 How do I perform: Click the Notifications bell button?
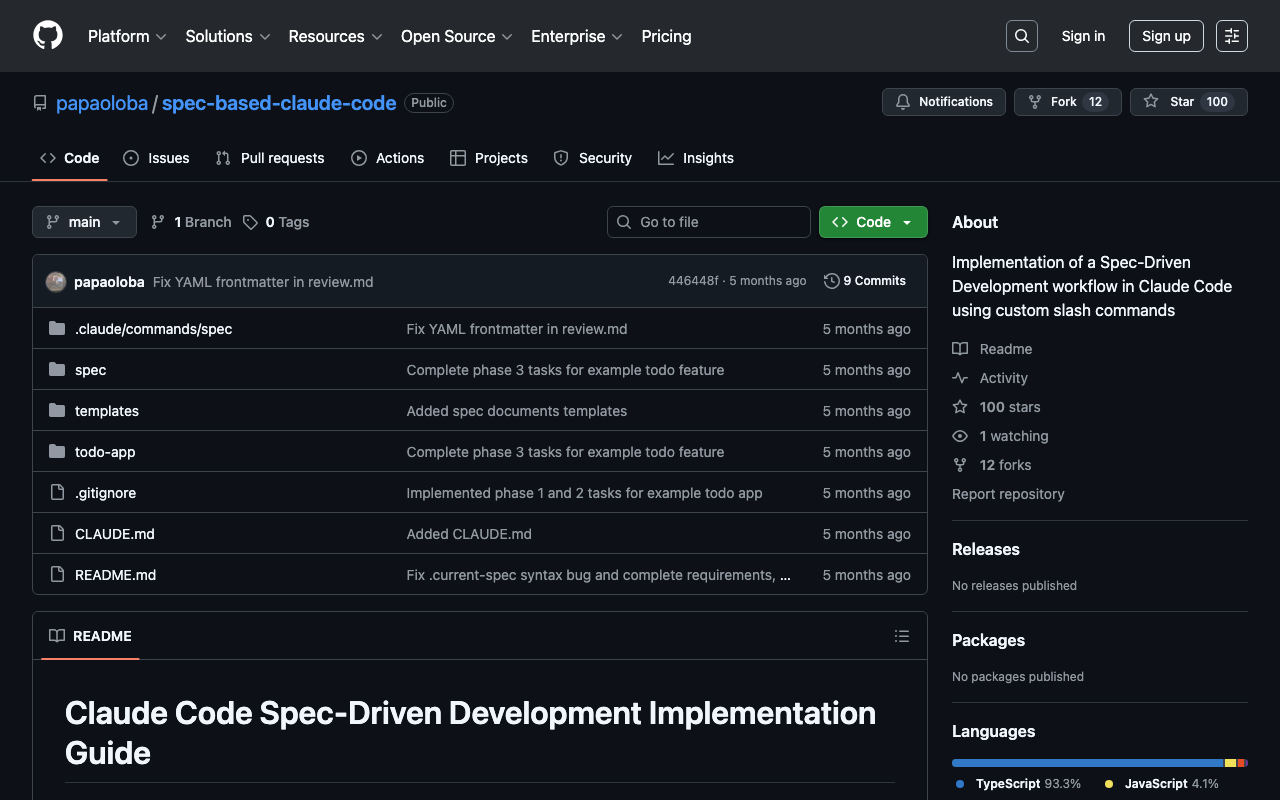[943, 102]
